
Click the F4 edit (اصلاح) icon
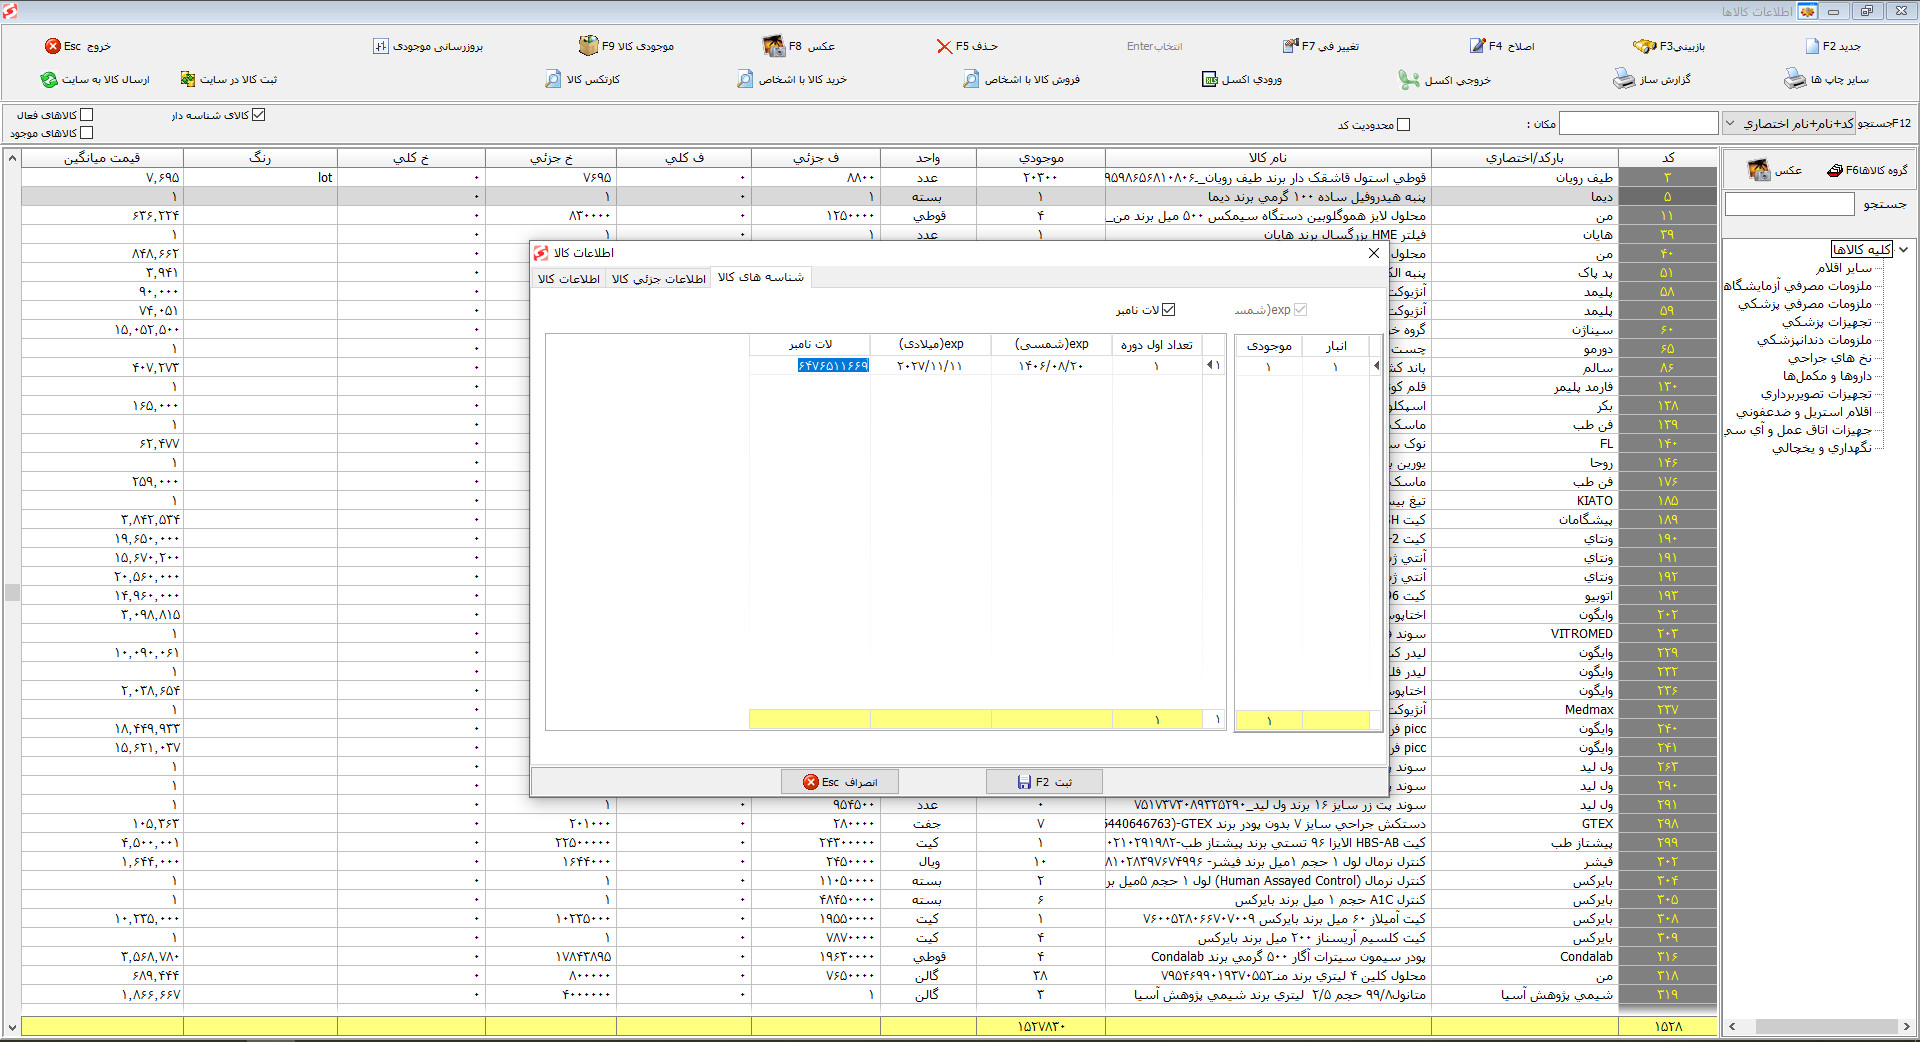(x=1477, y=46)
